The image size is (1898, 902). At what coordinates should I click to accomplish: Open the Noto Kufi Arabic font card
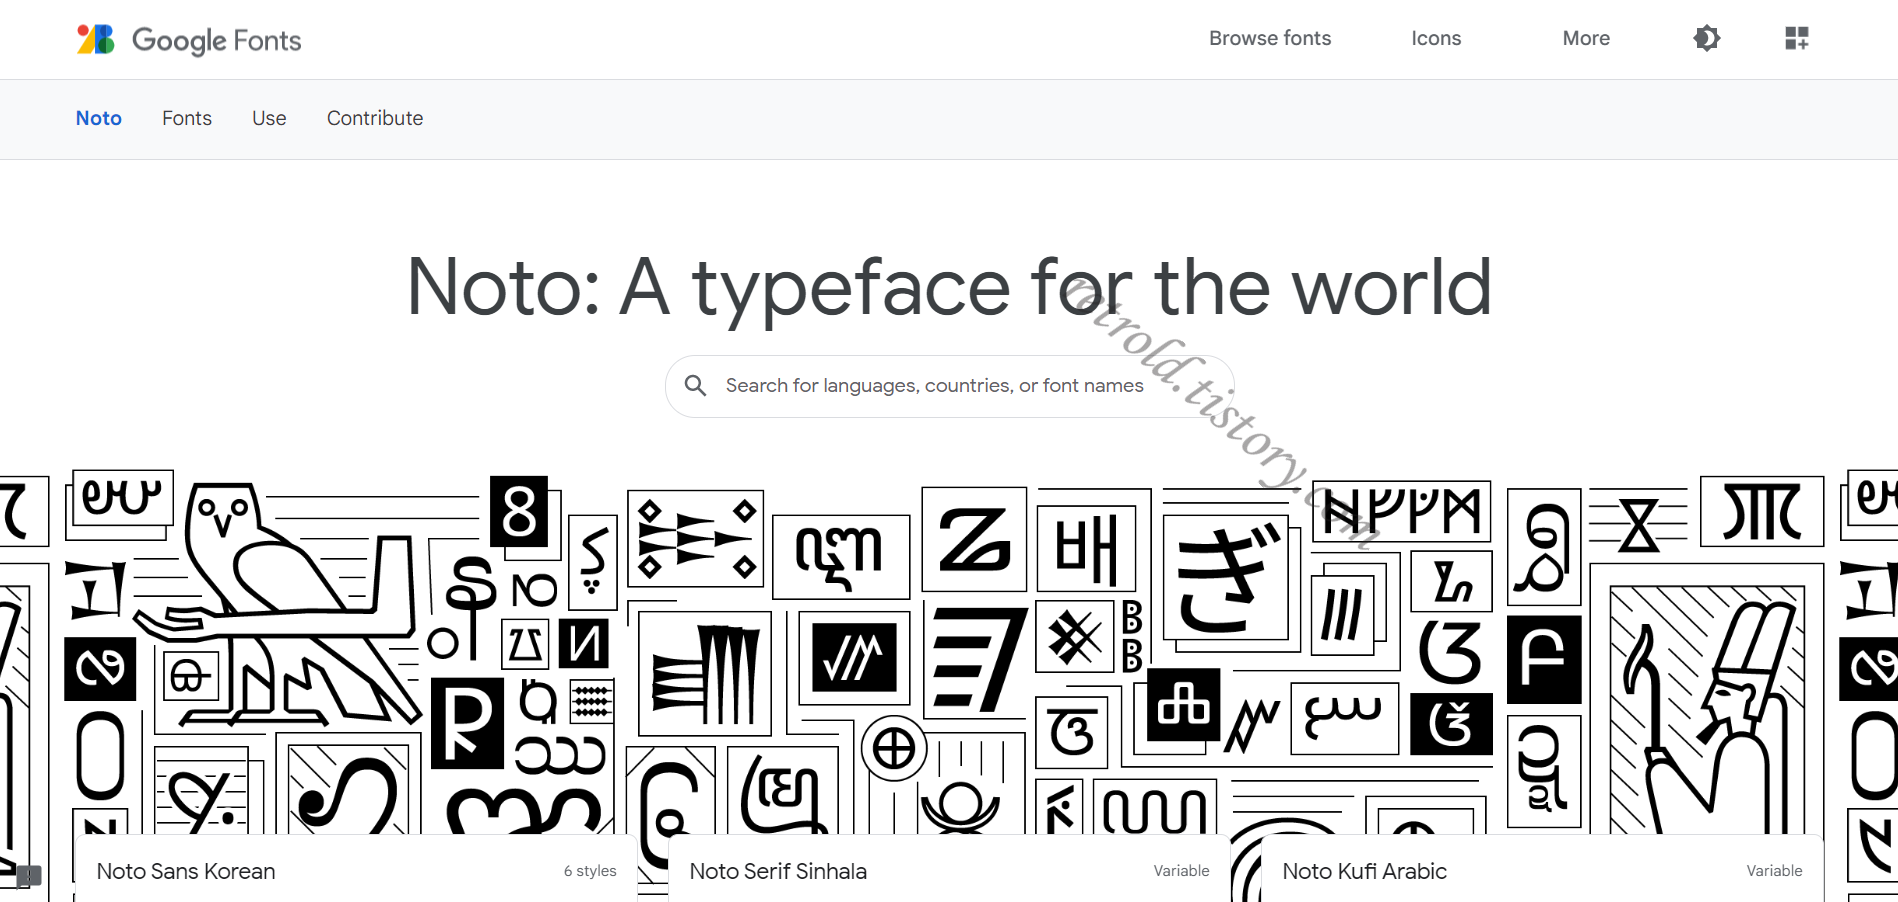click(1542, 869)
